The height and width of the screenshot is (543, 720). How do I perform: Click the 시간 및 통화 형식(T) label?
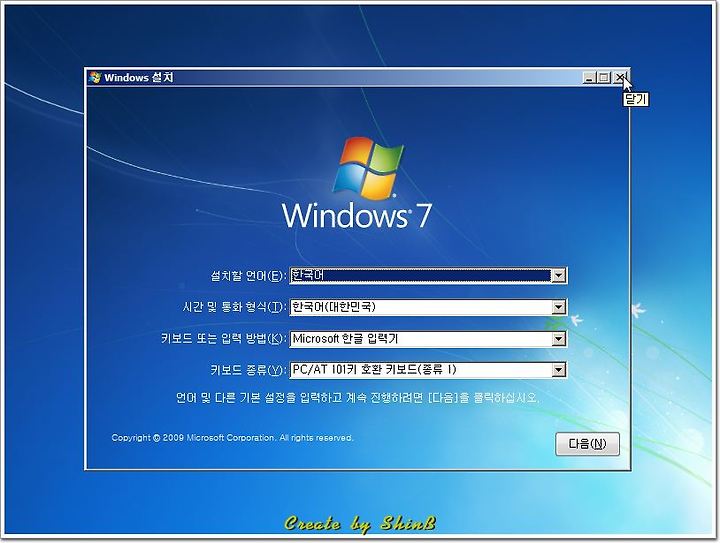234,307
